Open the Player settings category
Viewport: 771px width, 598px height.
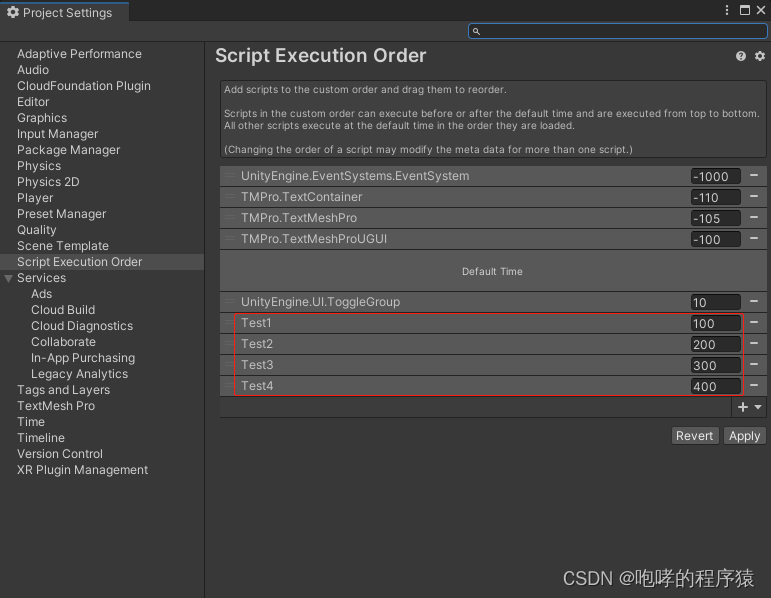tap(35, 198)
